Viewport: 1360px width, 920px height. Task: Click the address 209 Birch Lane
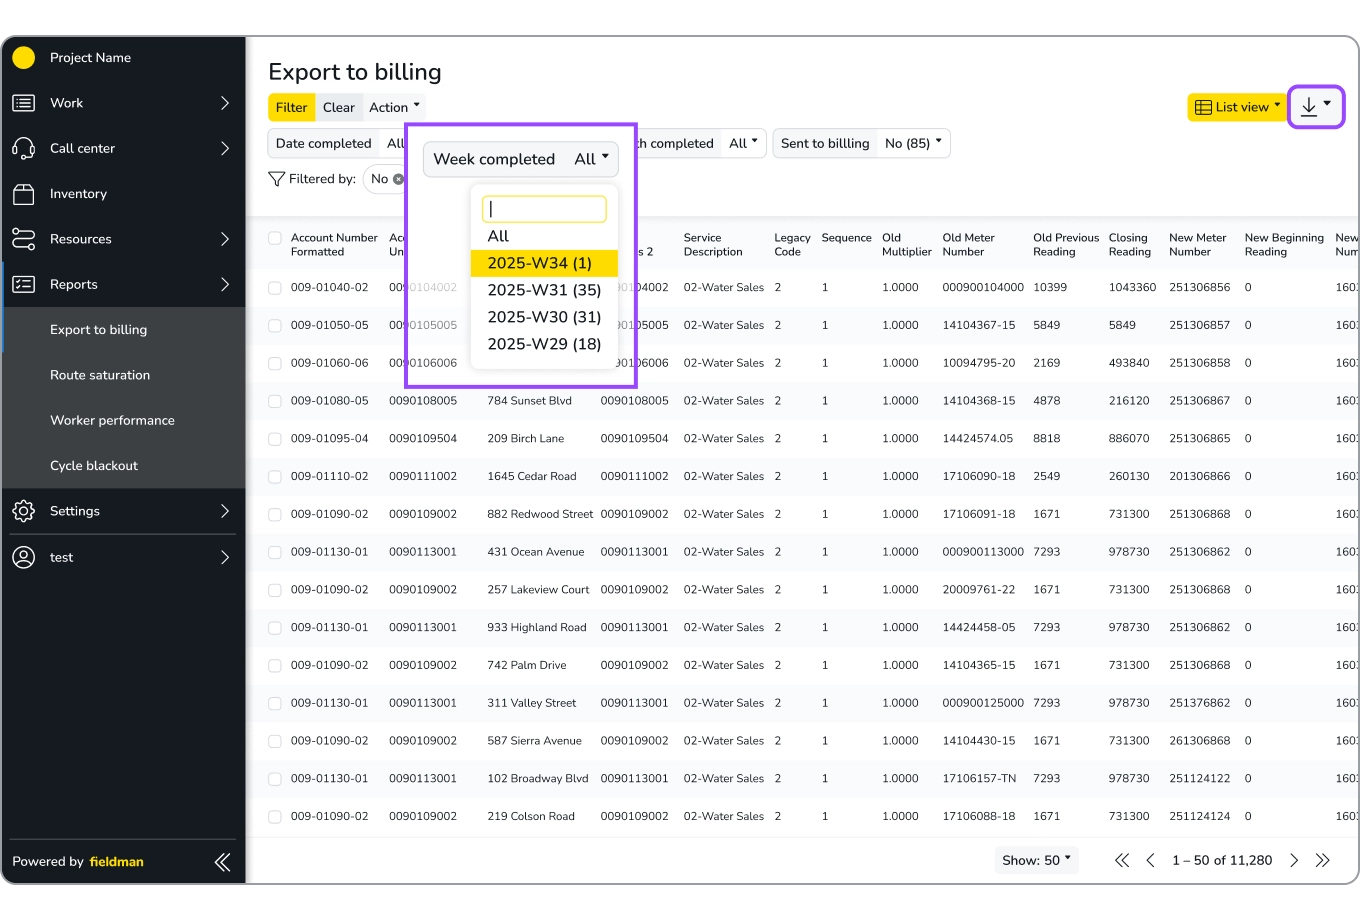coord(525,439)
